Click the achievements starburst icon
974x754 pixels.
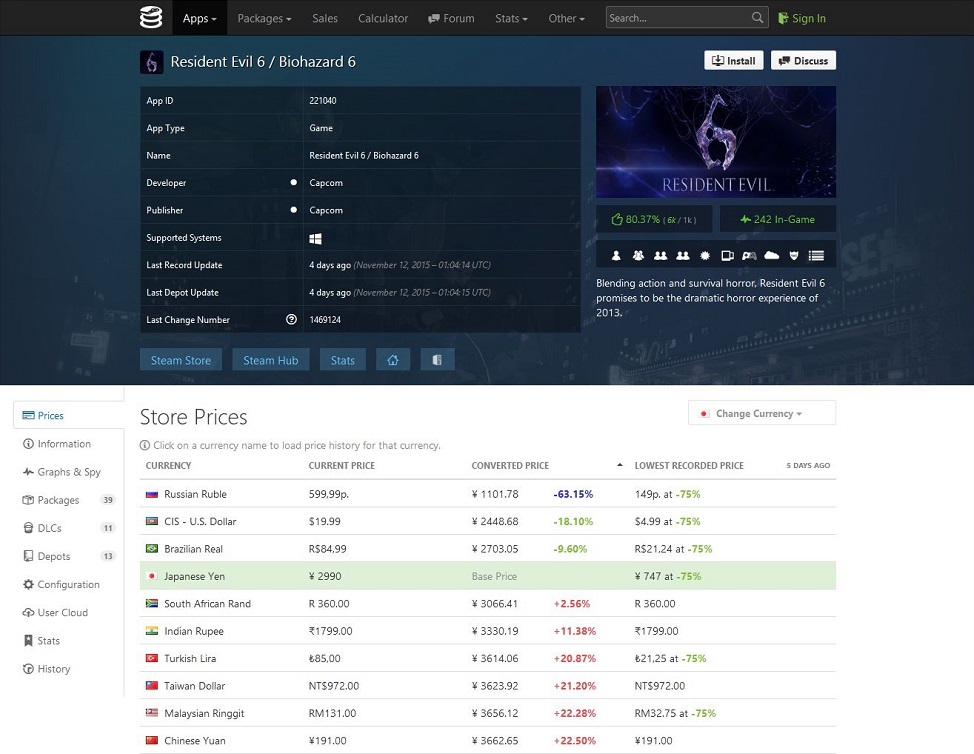pyautogui.click(x=705, y=256)
